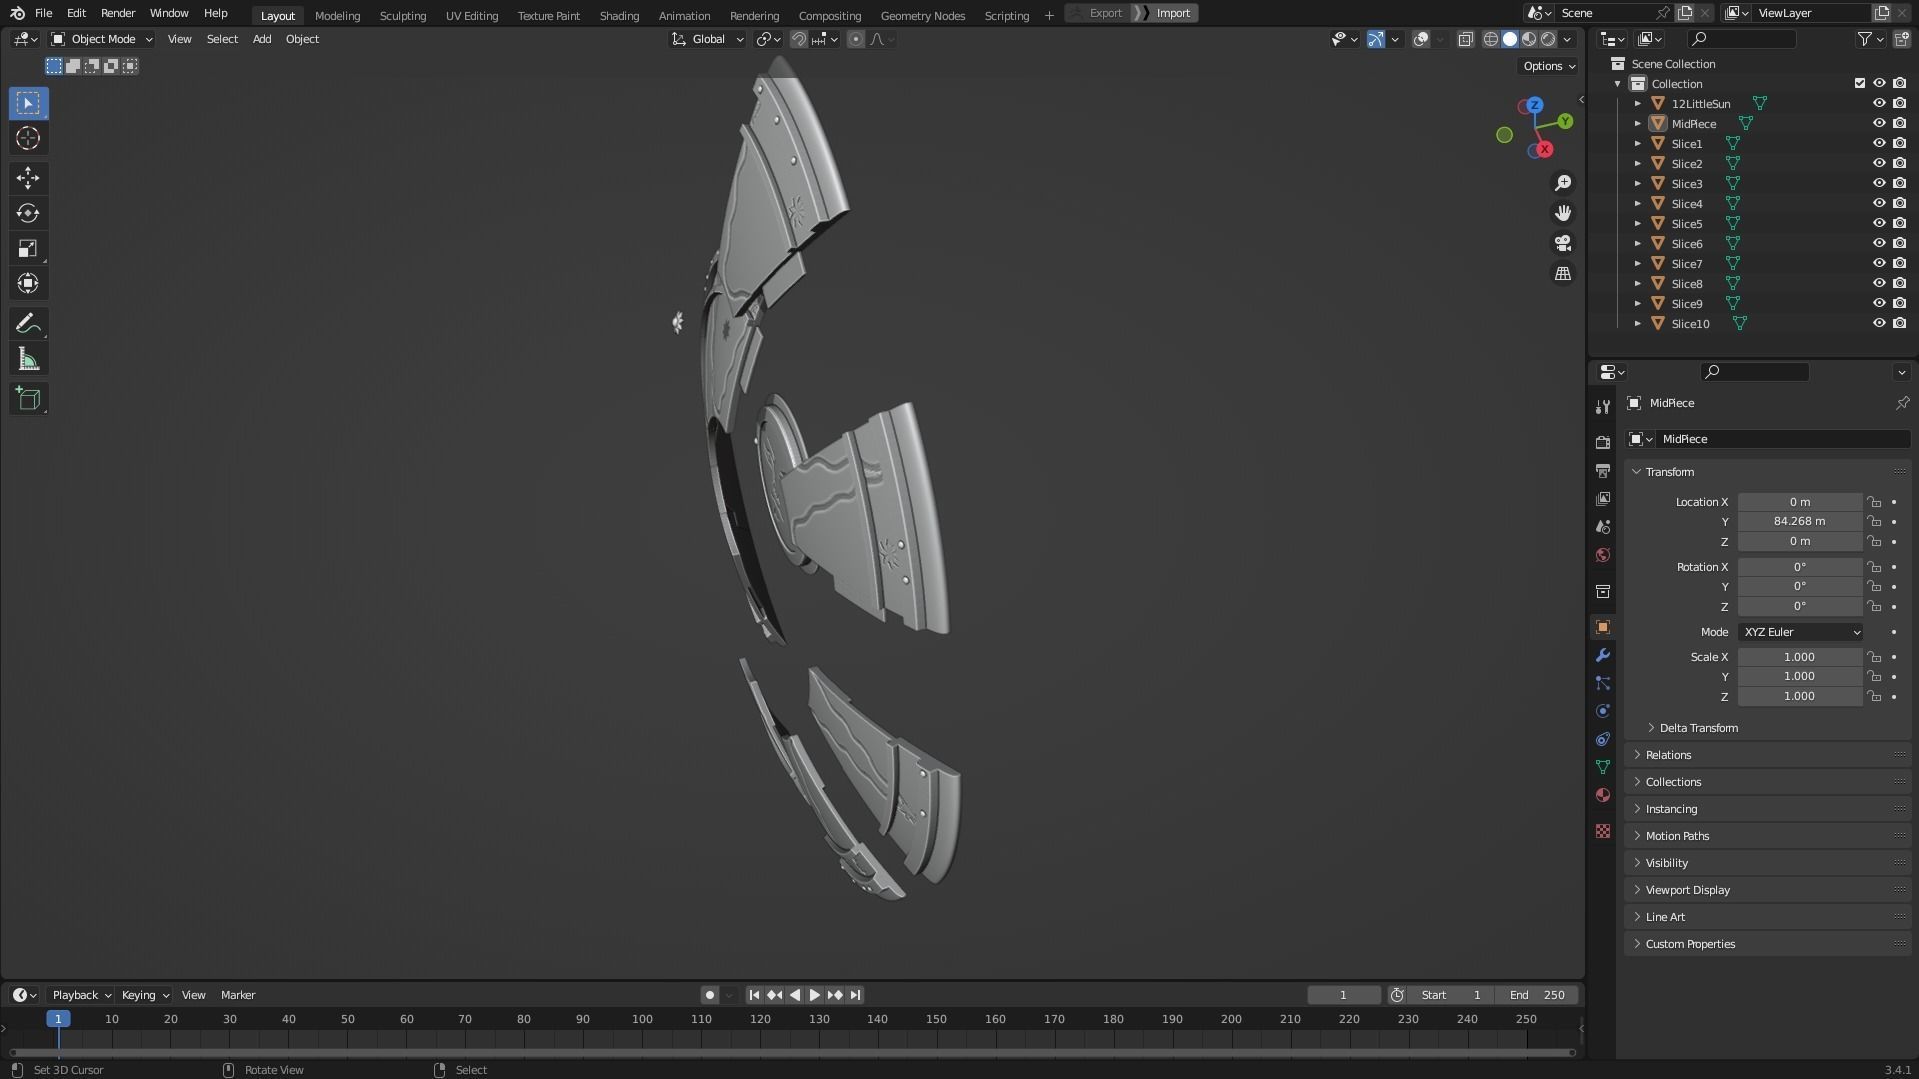
Task: Open the Material properties tab
Action: tap(1603, 795)
